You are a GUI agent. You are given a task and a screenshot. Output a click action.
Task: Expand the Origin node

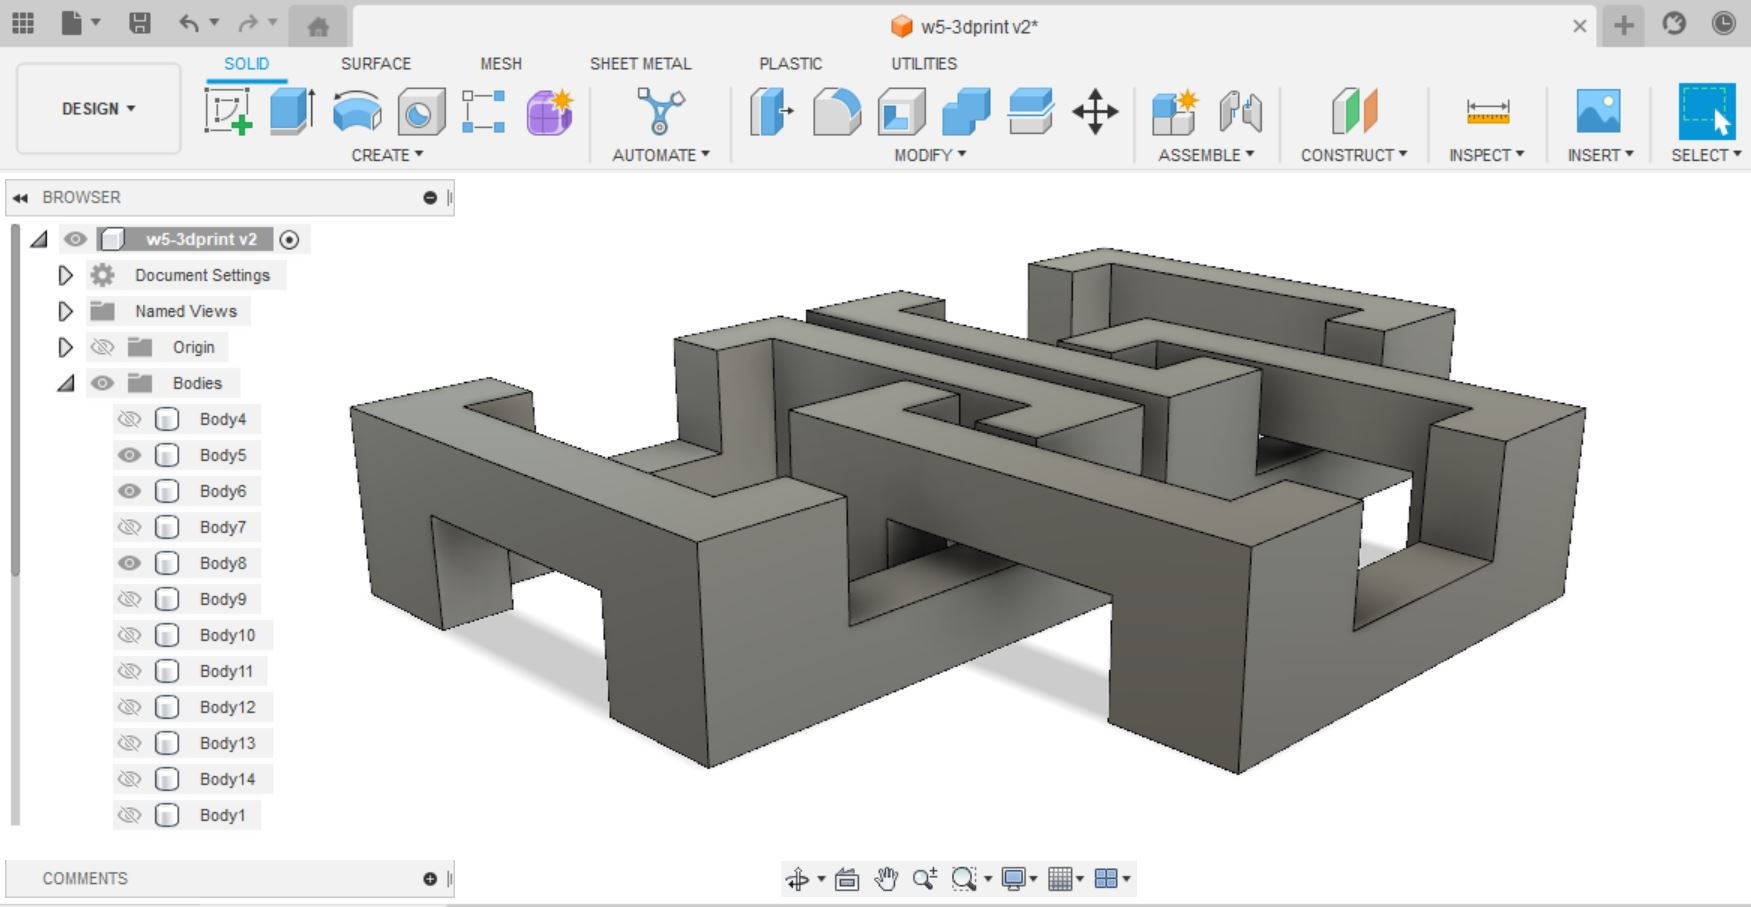tap(65, 347)
